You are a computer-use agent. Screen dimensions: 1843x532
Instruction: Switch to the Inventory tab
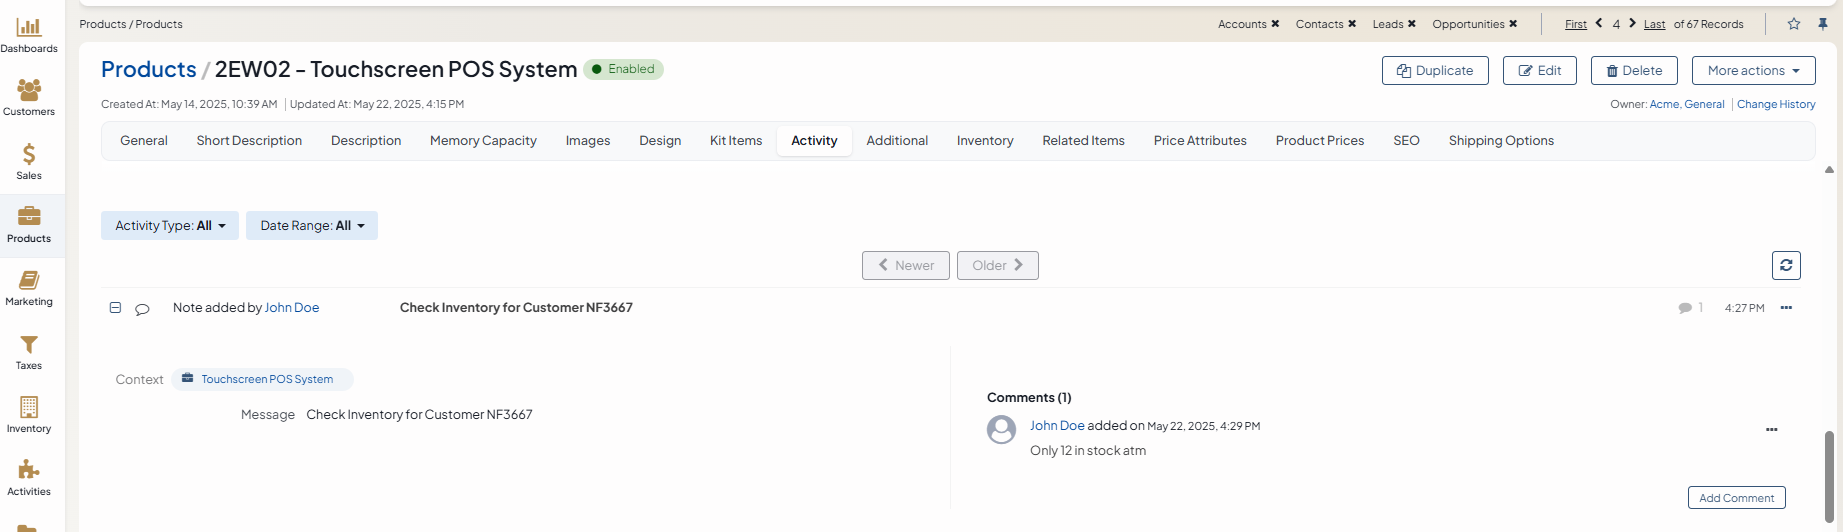984,141
